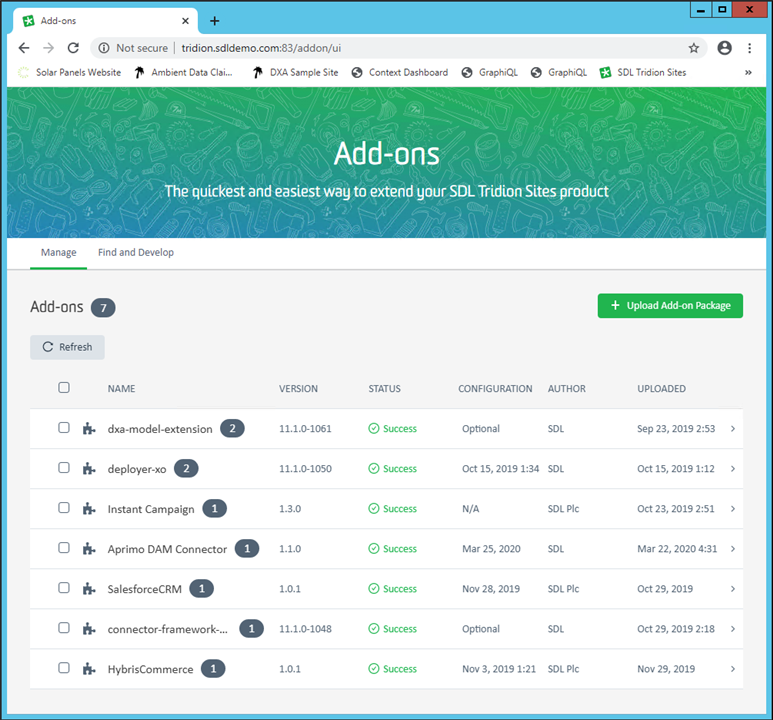Image resolution: width=773 pixels, height=720 pixels.
Task: Click the address bar URL field
Action: coord(399,48)
